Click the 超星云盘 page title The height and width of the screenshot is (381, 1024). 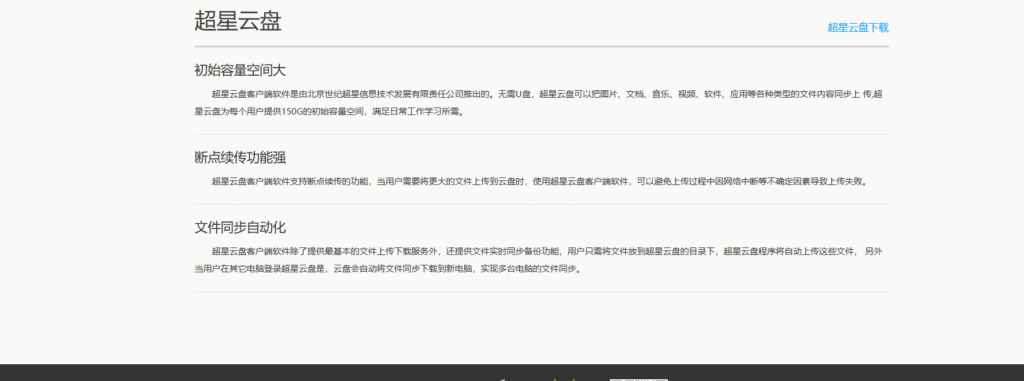[x=238, y=21]
